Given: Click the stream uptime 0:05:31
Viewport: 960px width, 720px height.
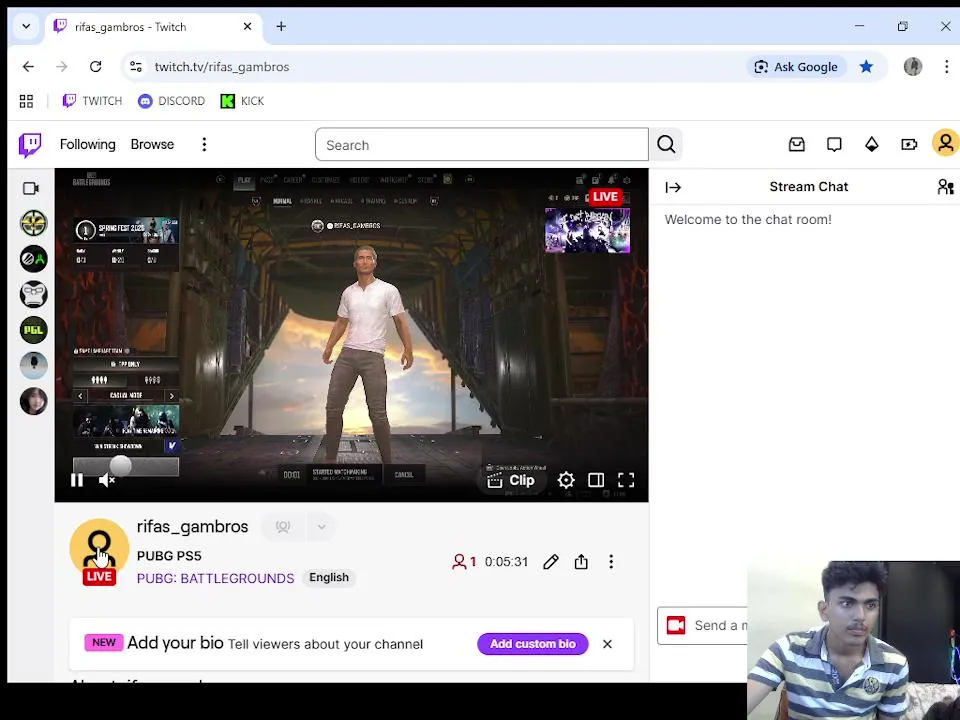Looking at the screenshot, I should pyautogui.click(x=506, y=562).
